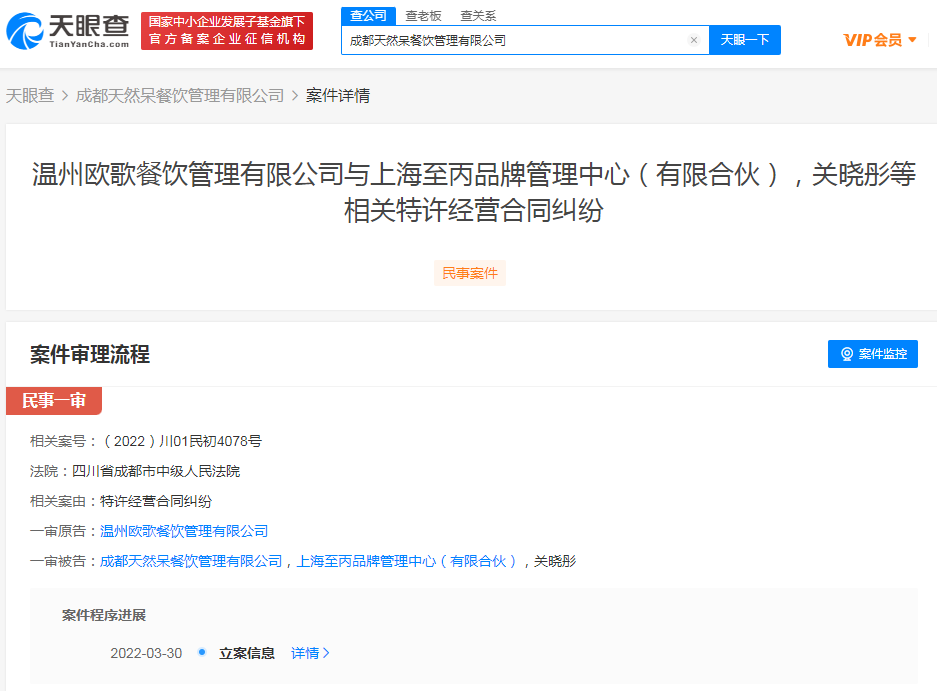Image resolution: width=937 pixels, height=691 pixels.
Task: Clear the search box with the x icon
Action: pyautogui.click(x=693, y=40)
